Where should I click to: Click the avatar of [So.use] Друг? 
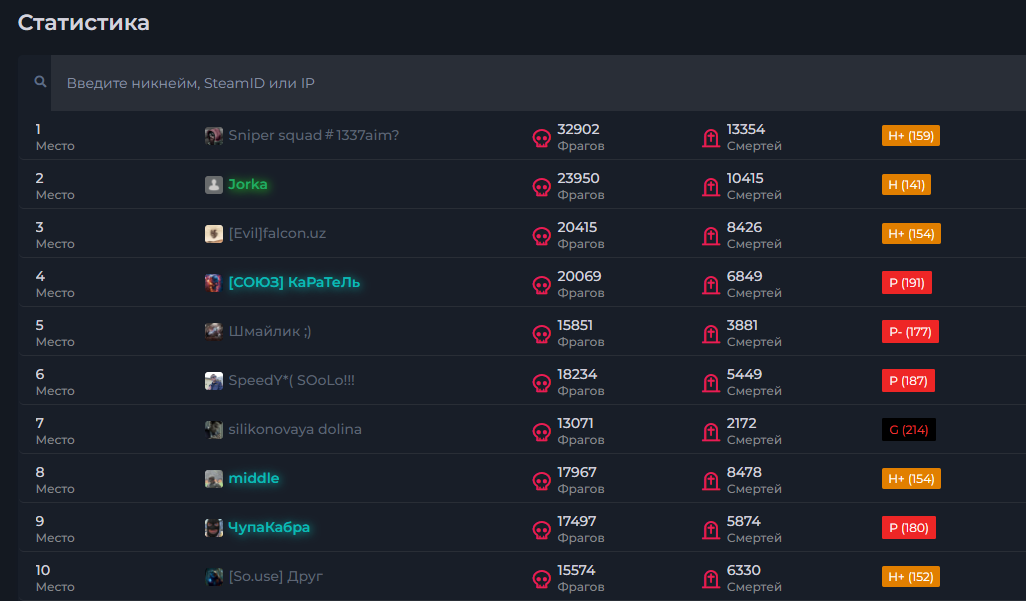pos(214,577)
